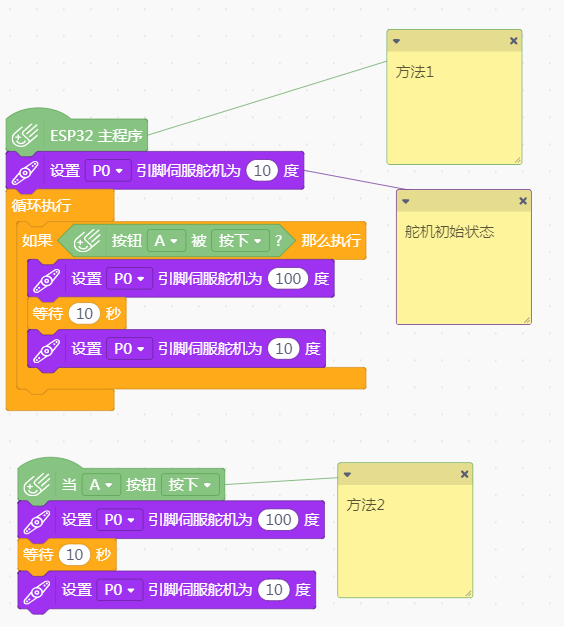
Task: Click servo icon on first 10度 block under main program
Action: tap(25, 172)
